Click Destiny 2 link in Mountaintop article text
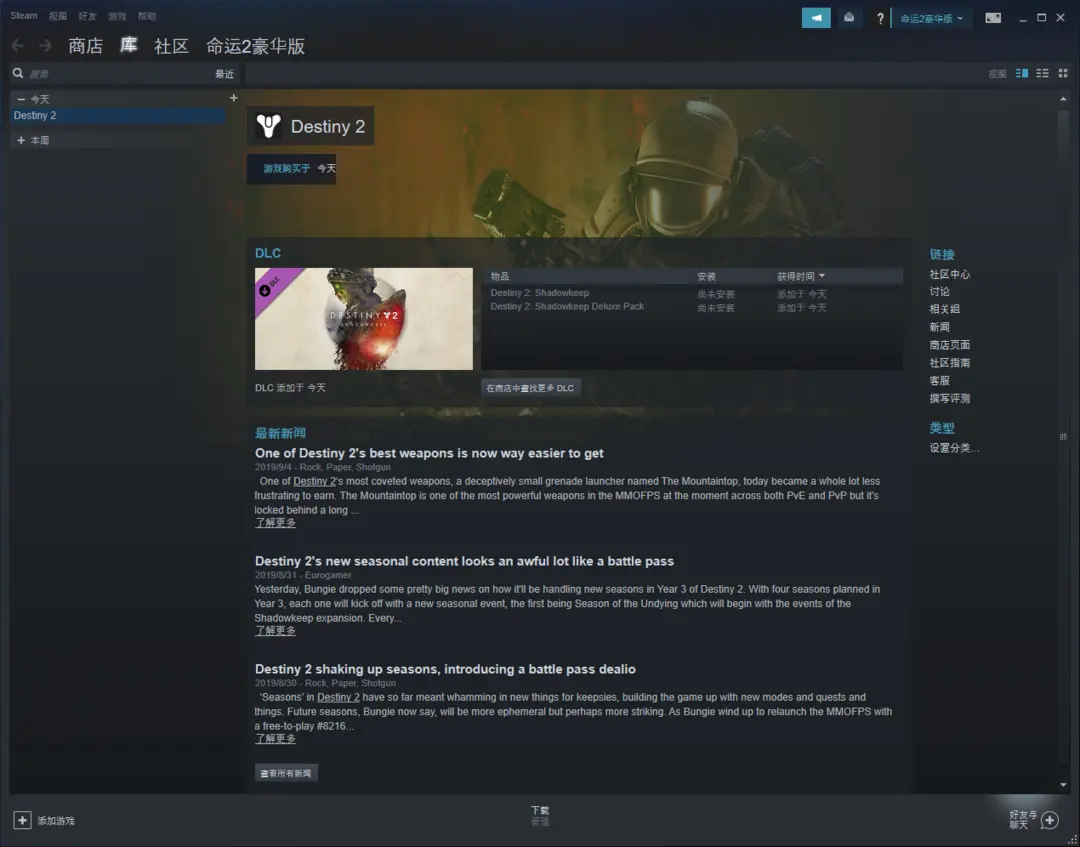 pyautogui.click(x=315, y=481)
